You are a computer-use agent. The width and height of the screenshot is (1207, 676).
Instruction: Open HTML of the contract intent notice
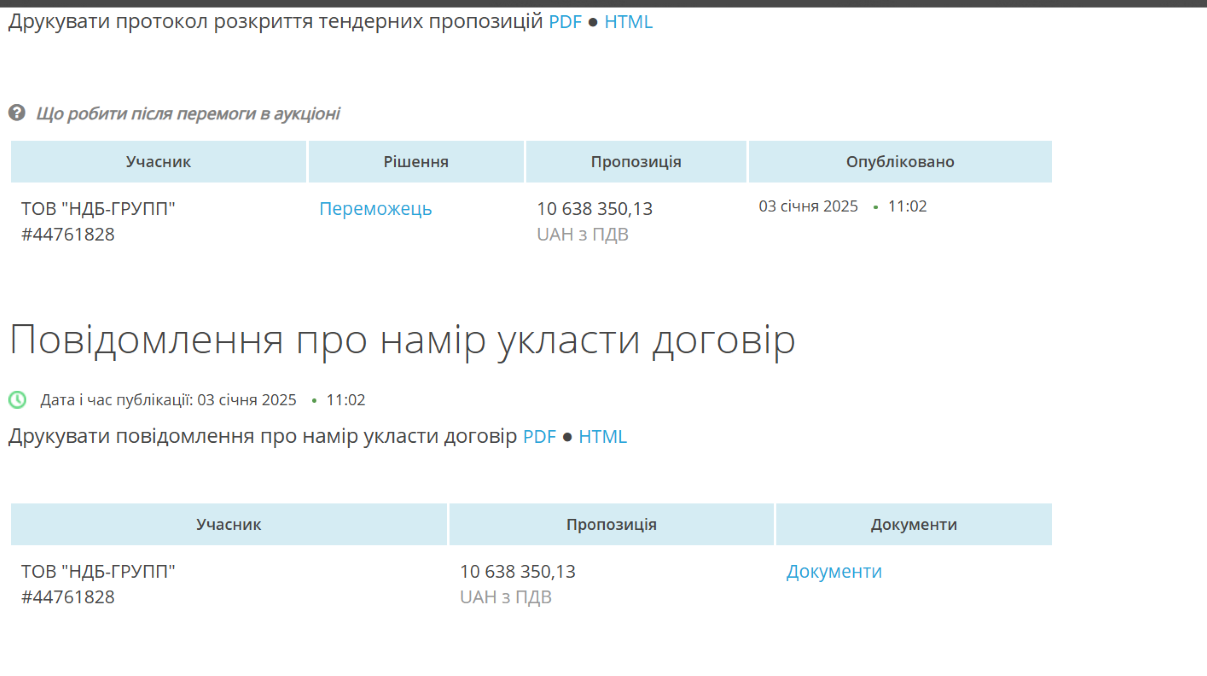pyautogui.click(x=603, y=437)
